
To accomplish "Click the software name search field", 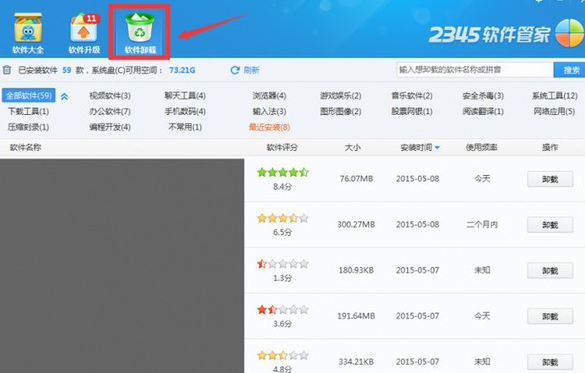I will tap(475, 70).
